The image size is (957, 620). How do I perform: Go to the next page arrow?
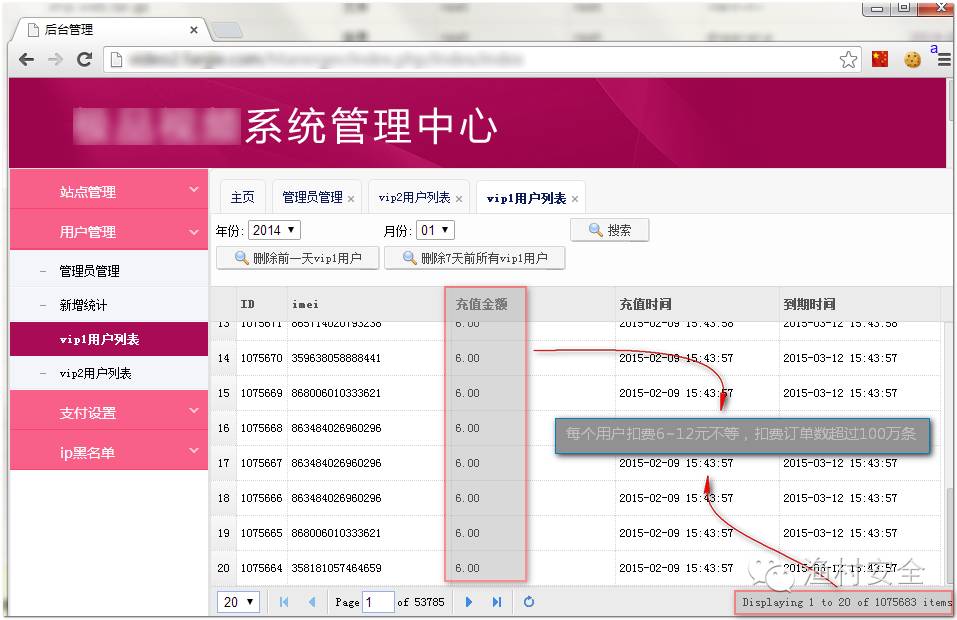pyautogui.click(x=468, y=602)
